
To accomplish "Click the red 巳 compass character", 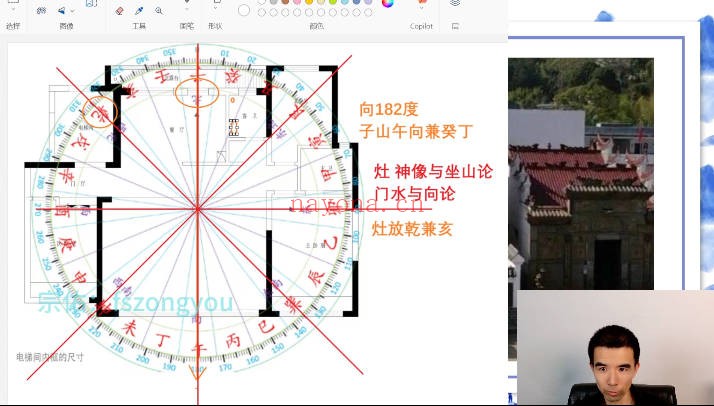I will coord(265,327).
